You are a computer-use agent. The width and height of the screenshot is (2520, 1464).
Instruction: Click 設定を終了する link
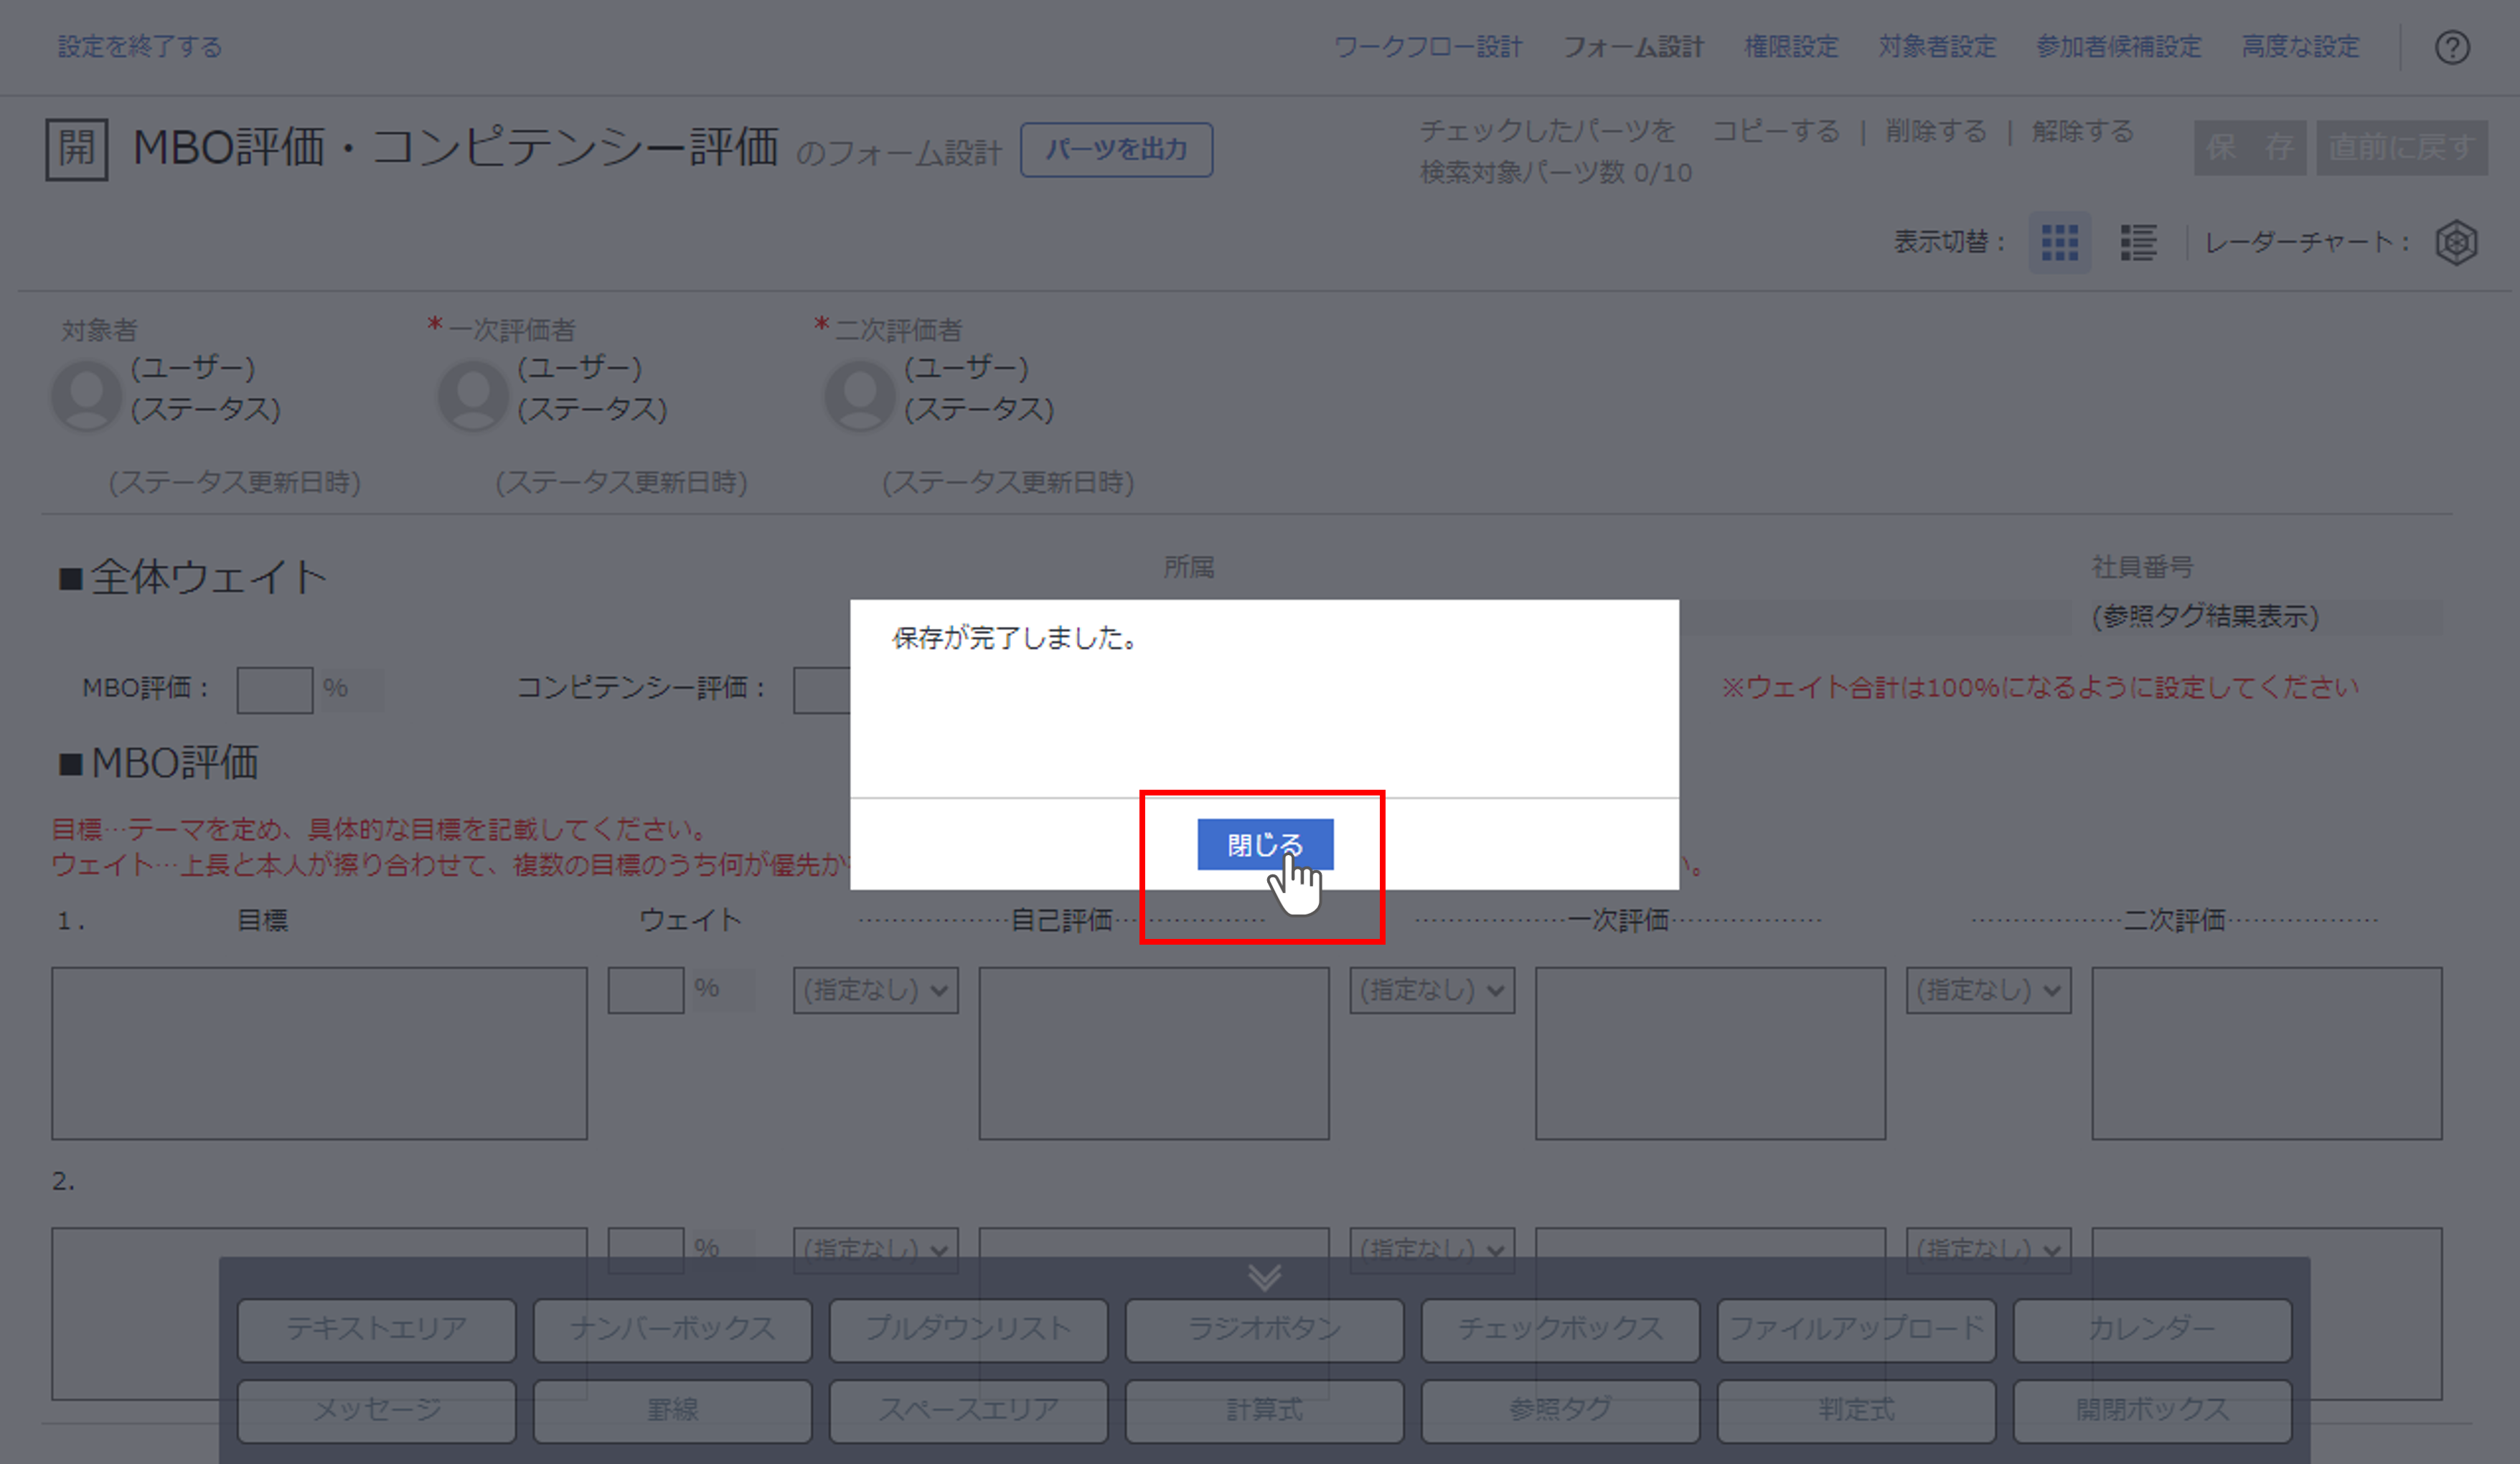point(140,46)
